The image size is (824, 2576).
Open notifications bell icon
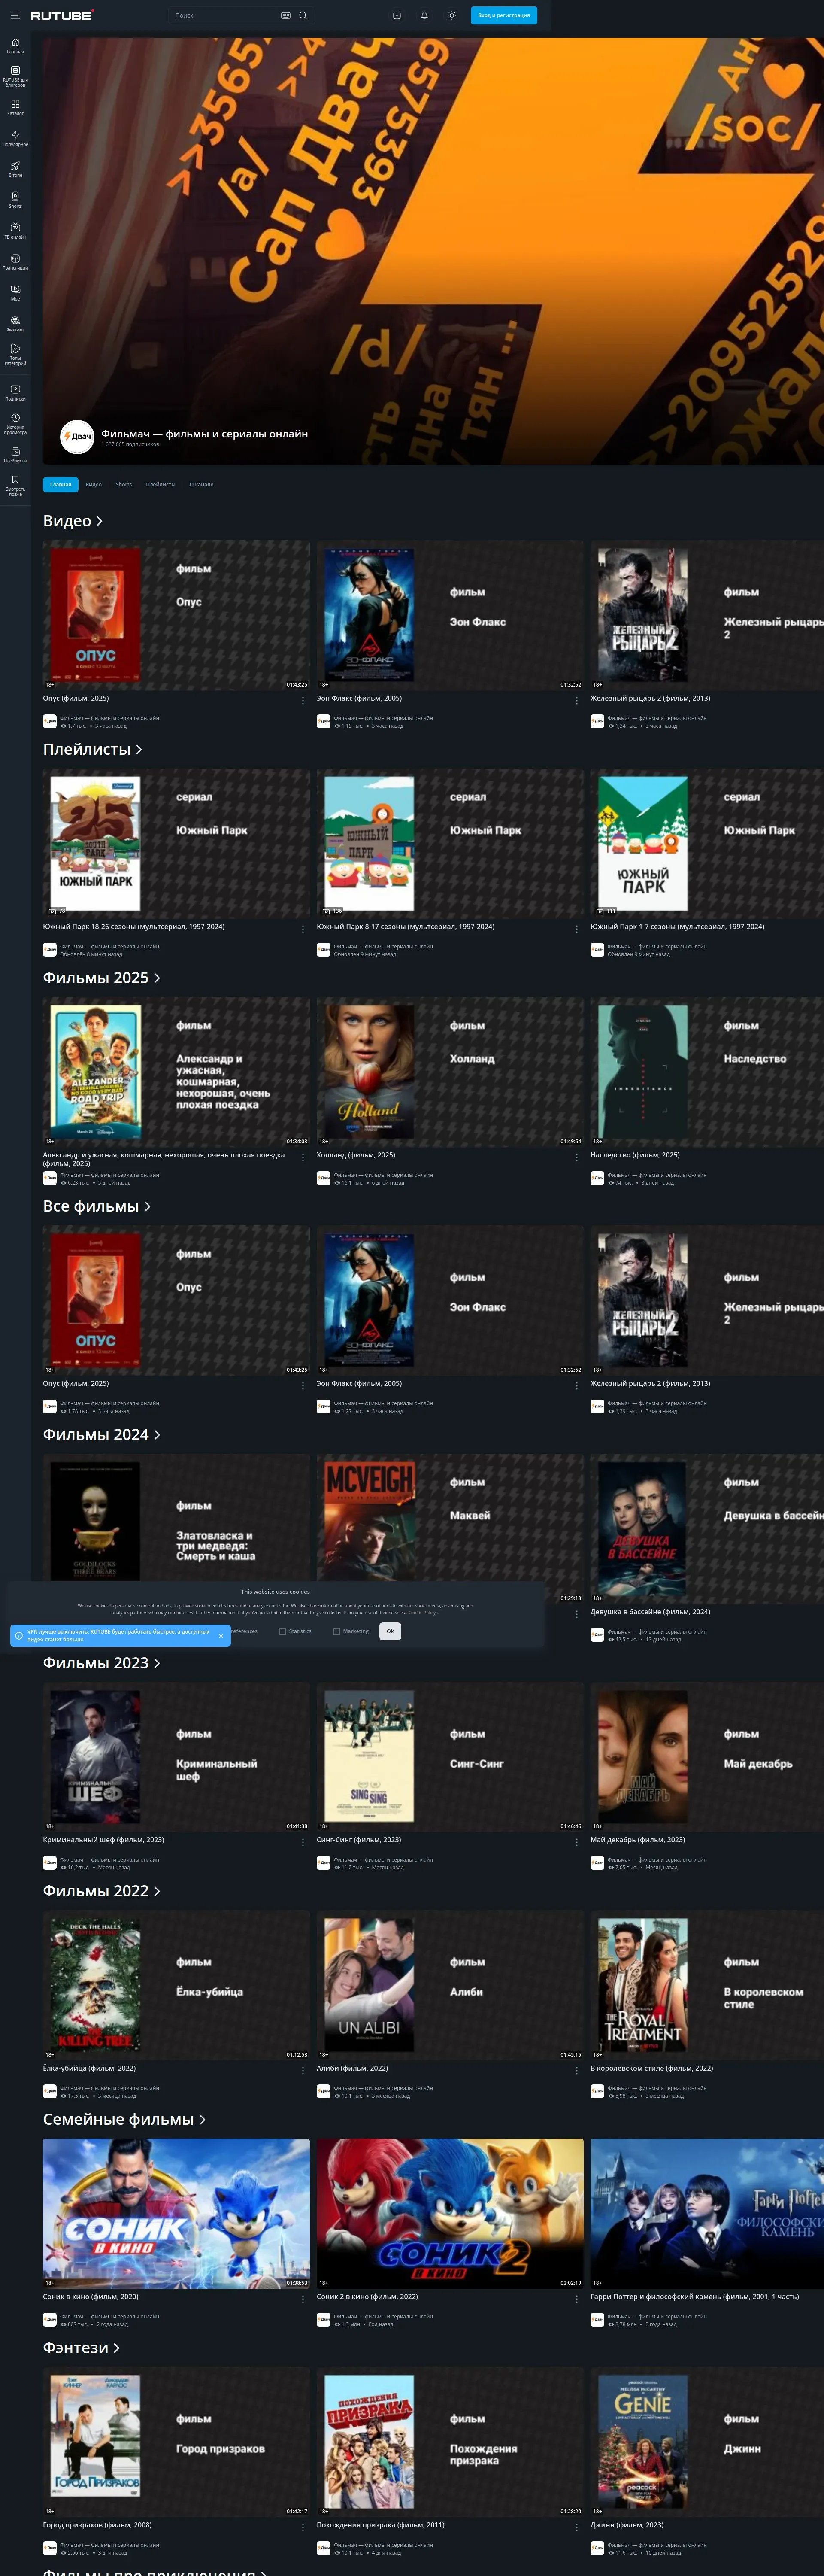pos(424,15)
